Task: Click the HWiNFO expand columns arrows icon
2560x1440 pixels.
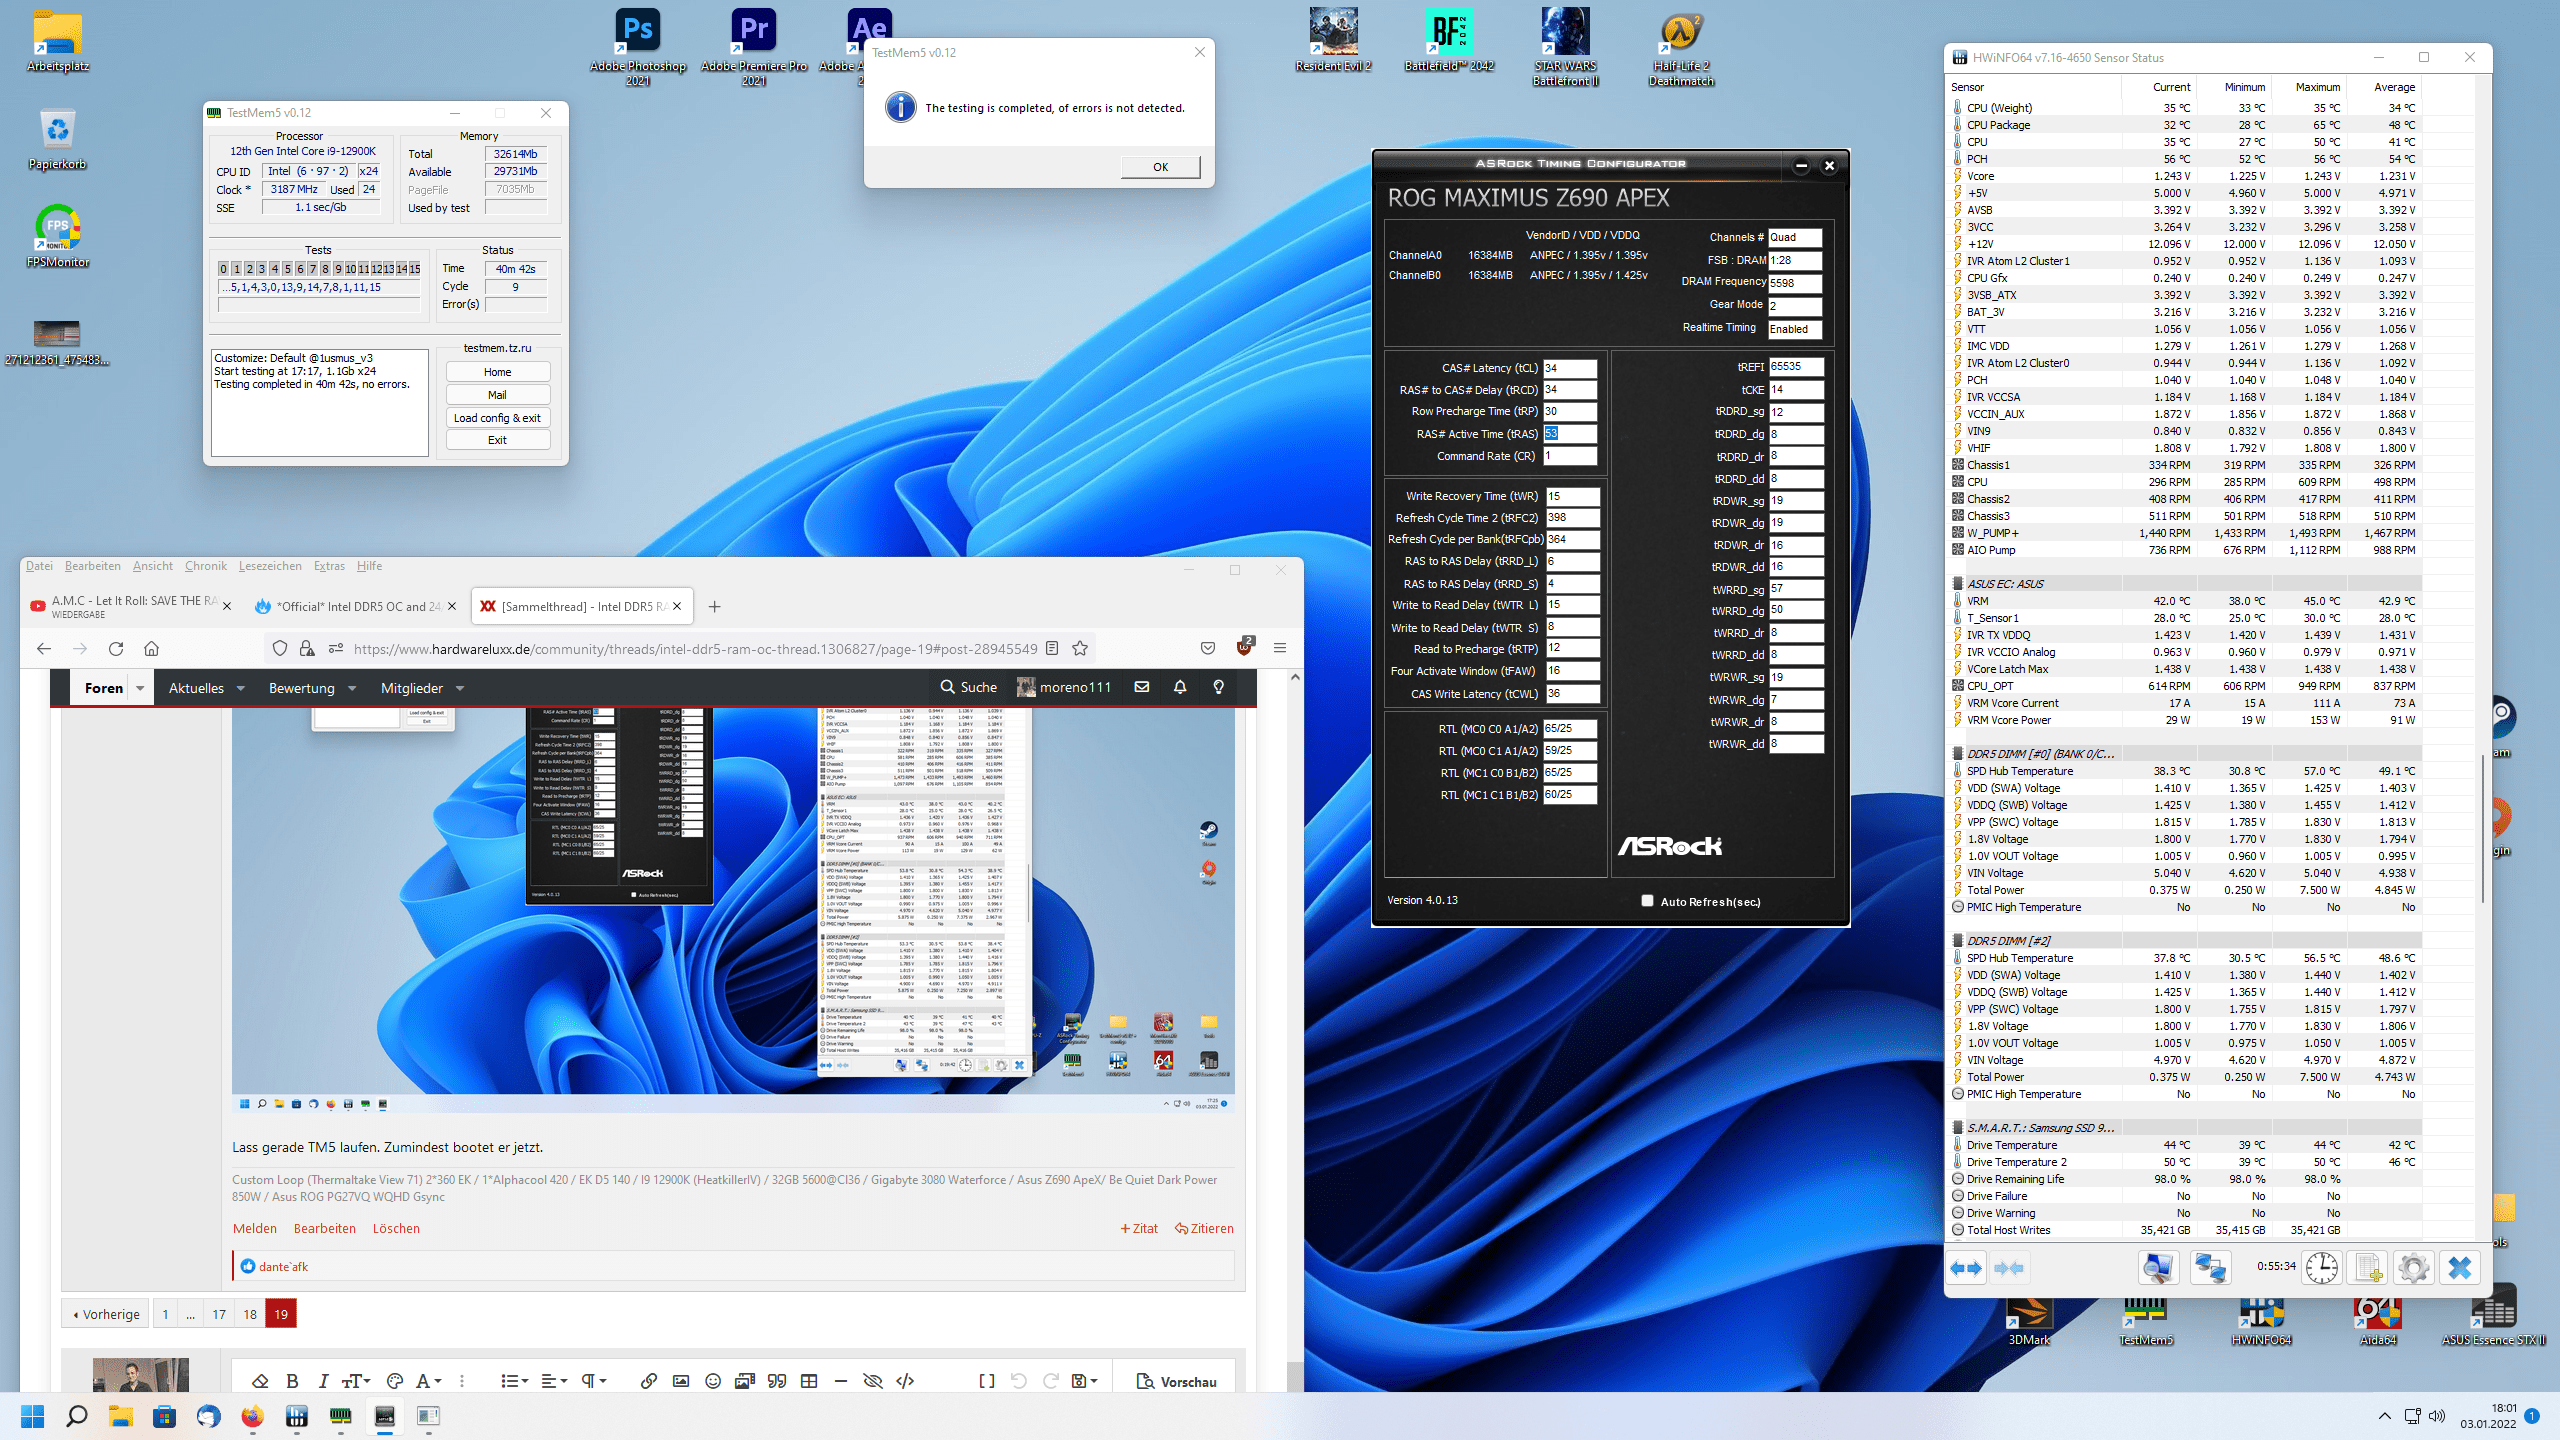Action: 1966,1268
